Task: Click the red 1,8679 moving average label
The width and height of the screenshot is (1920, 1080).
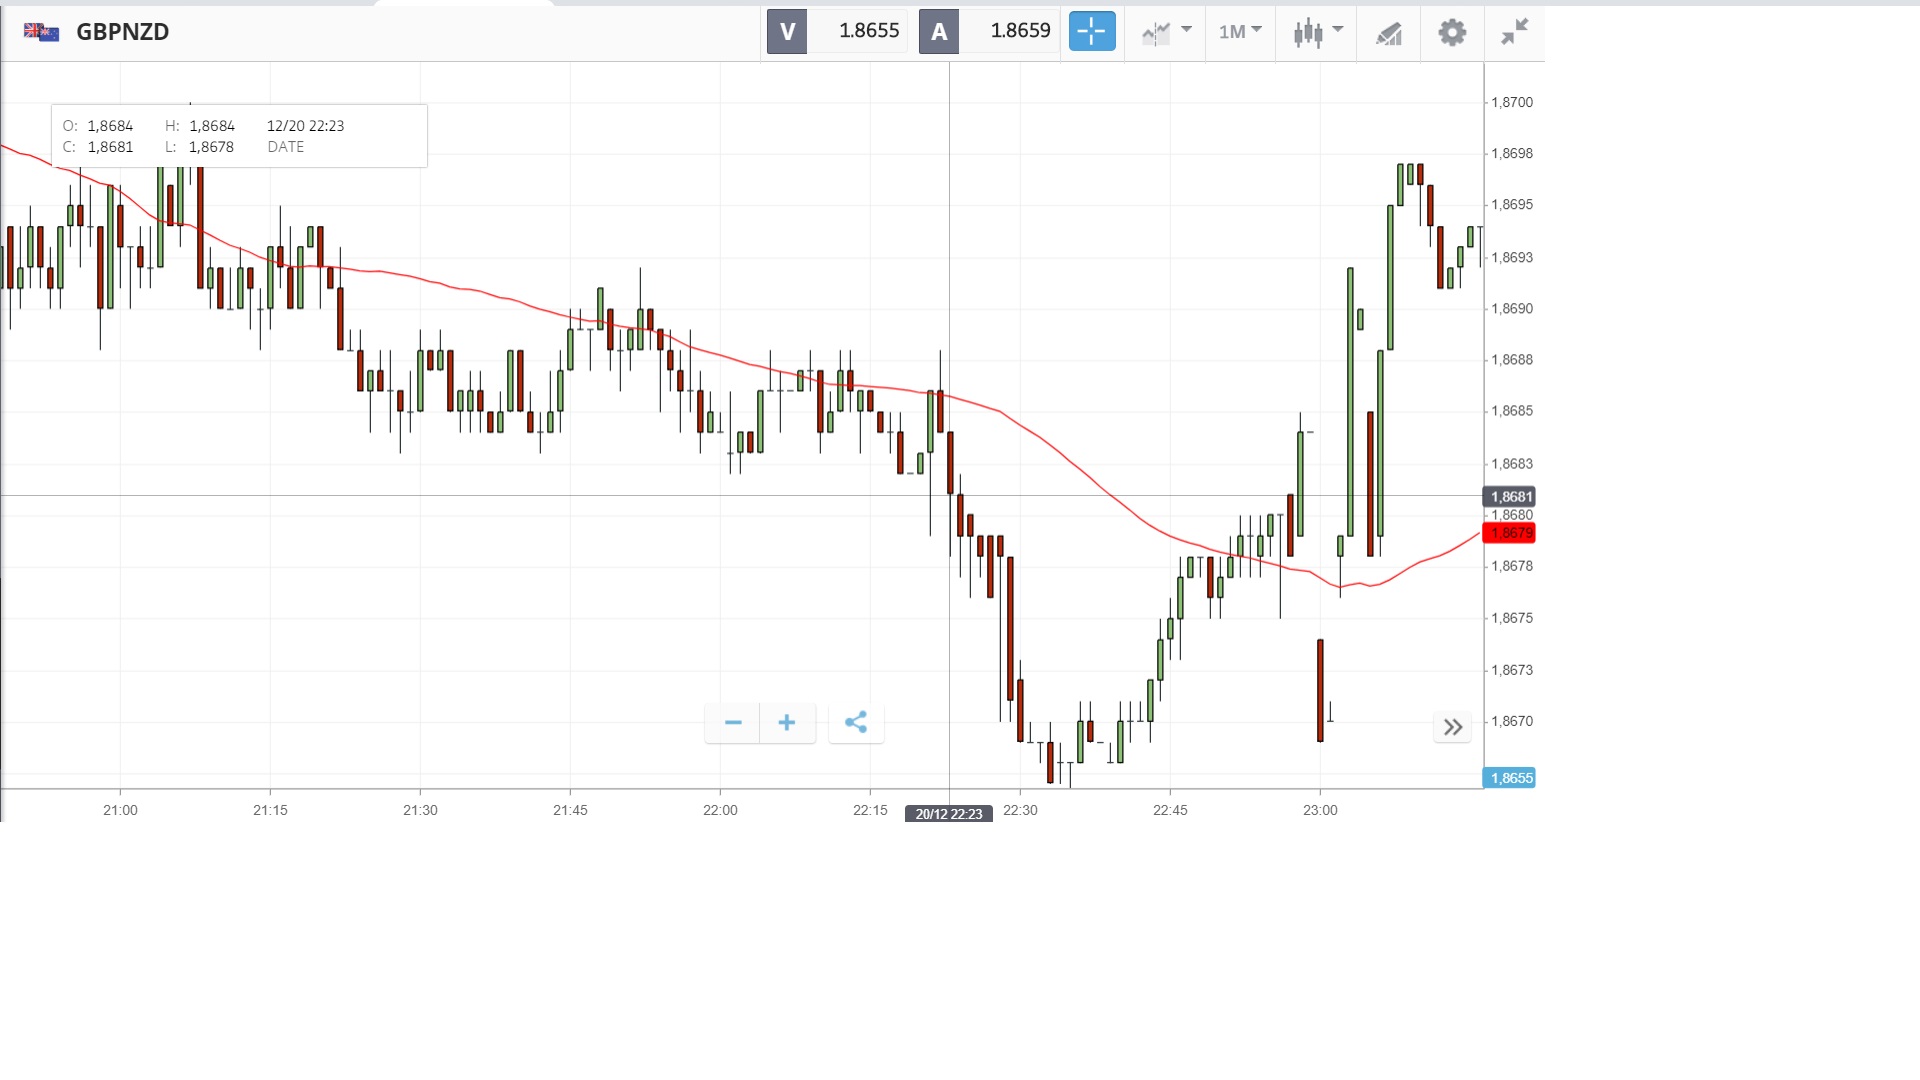Action: pos(1509,533)
